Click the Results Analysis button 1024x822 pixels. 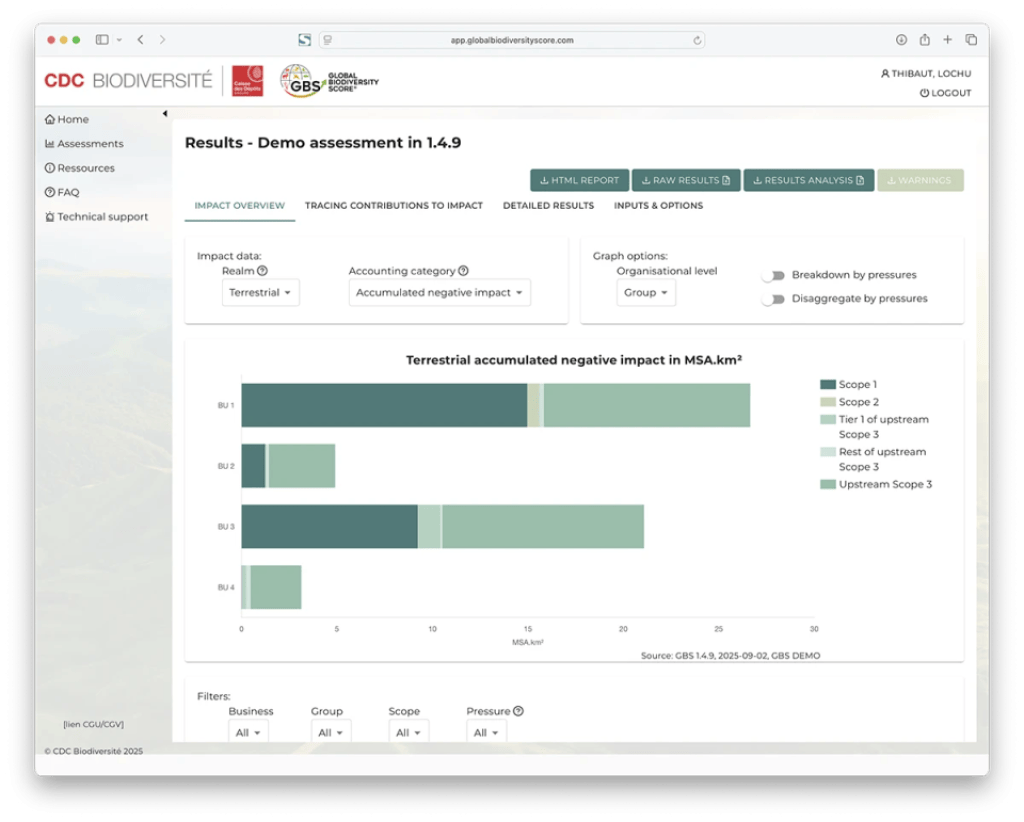coord(808,181)
